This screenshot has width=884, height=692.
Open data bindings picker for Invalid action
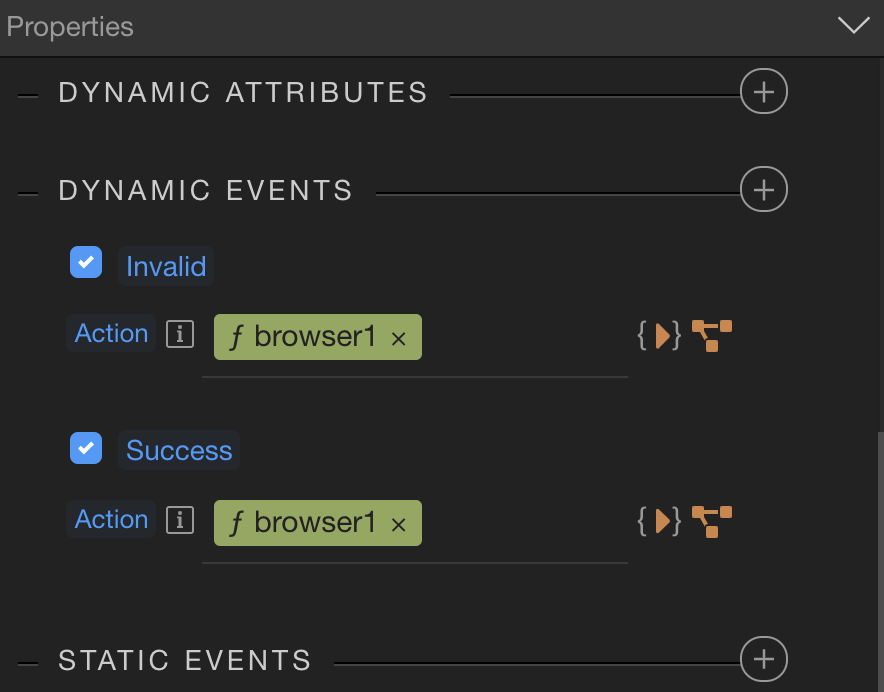point(659,336)
